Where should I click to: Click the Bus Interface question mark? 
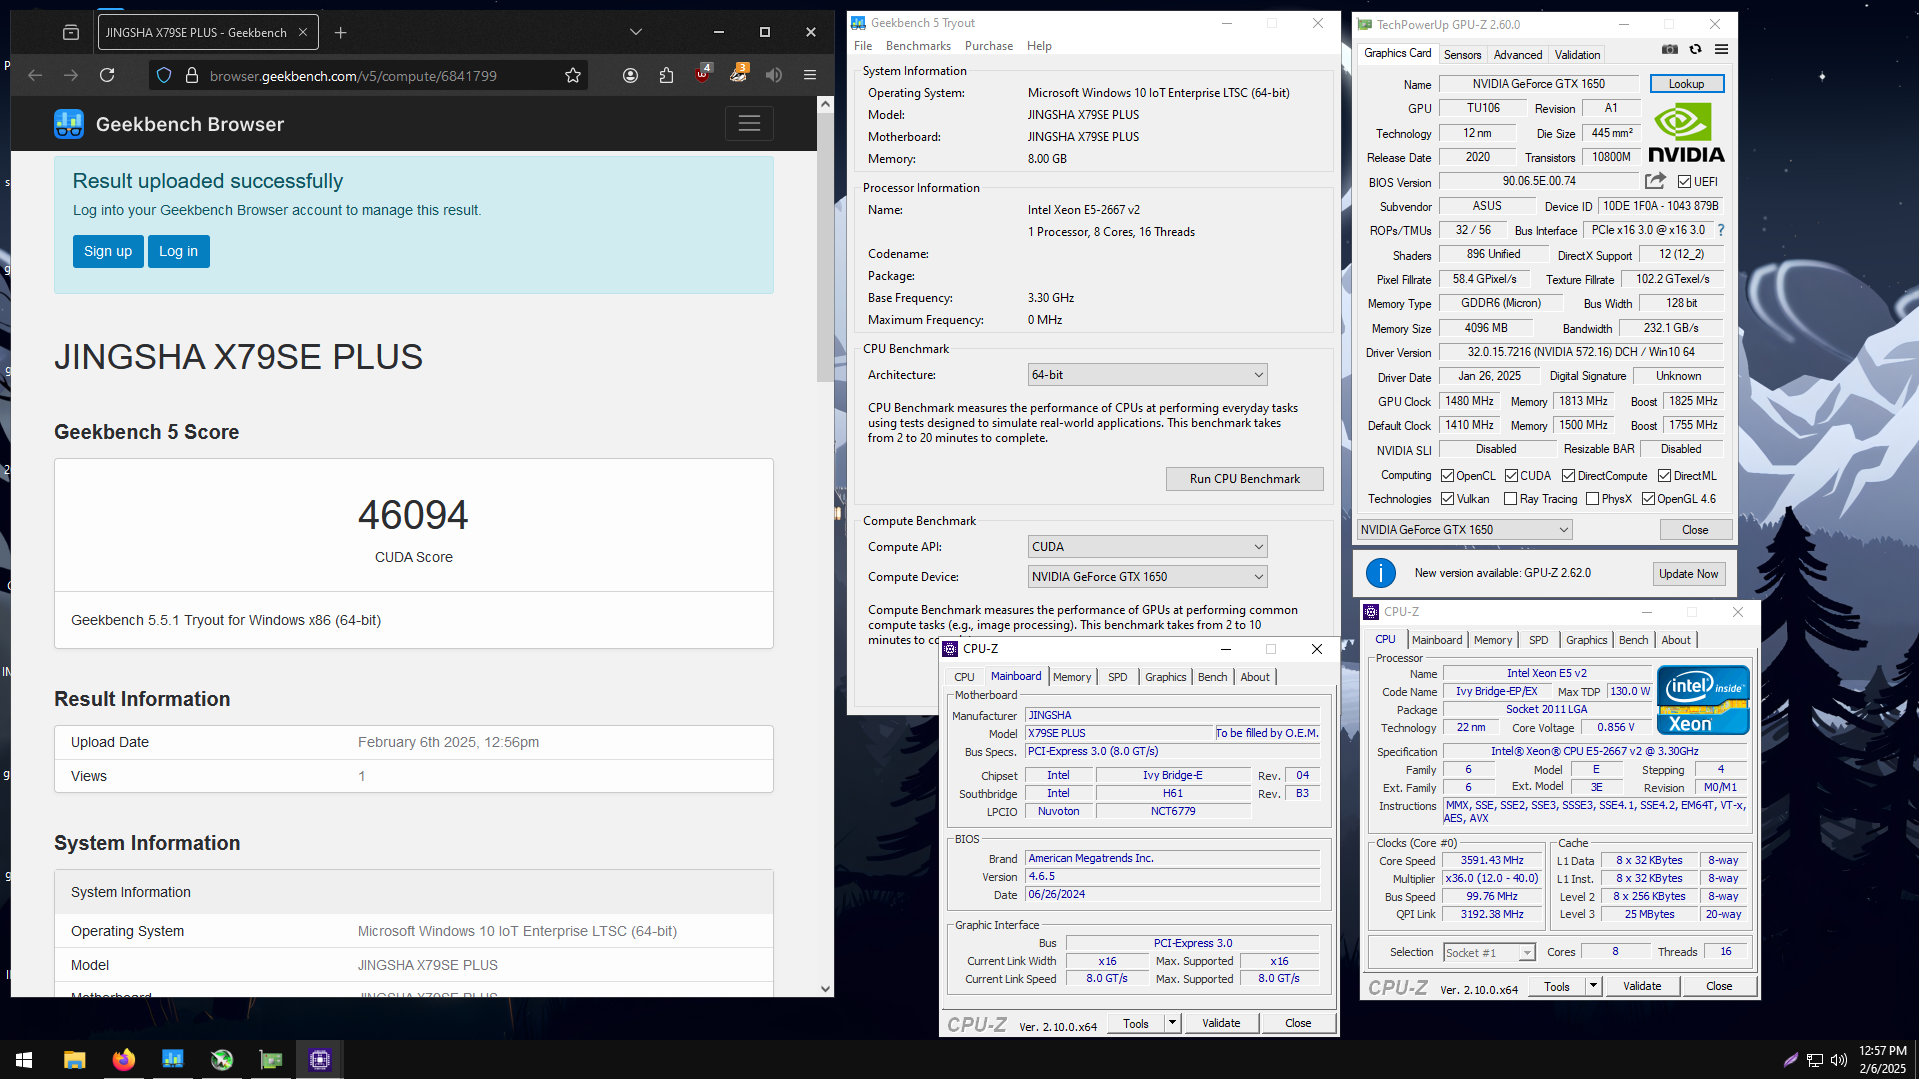click(x=1721, y=230)
